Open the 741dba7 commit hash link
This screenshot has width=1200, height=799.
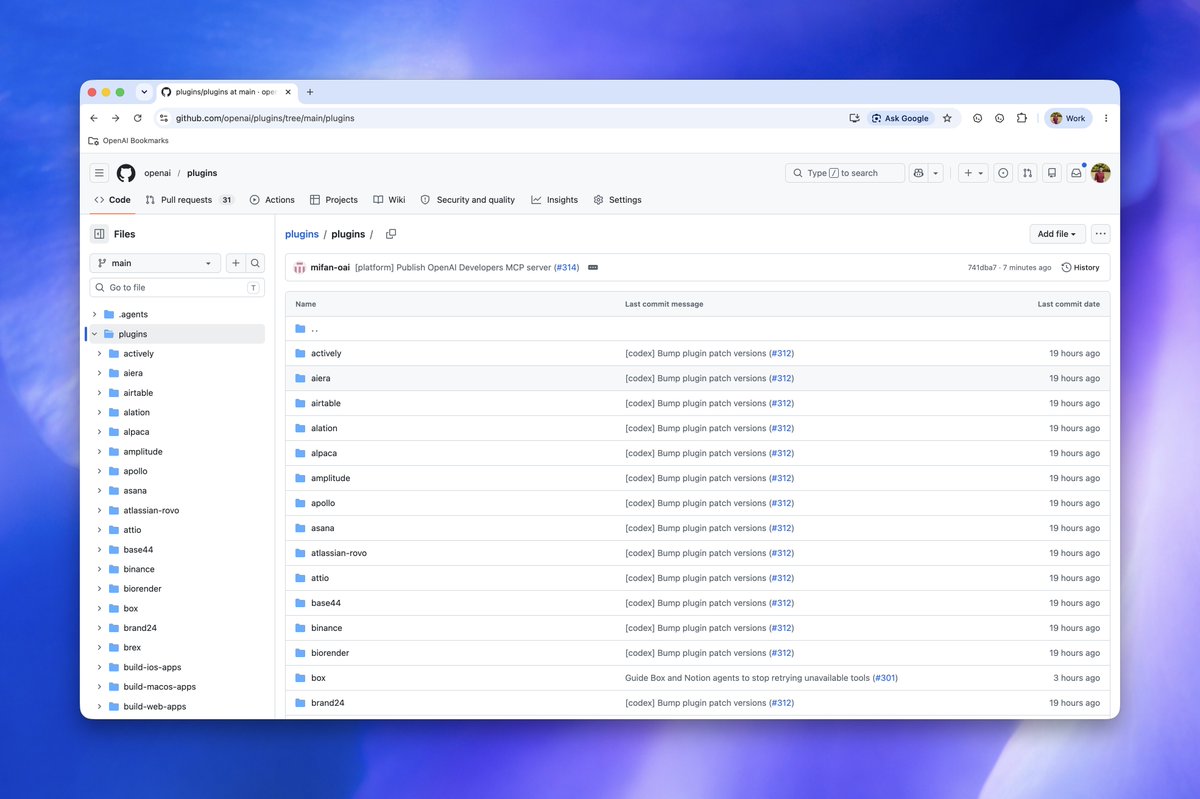point(983,268)
